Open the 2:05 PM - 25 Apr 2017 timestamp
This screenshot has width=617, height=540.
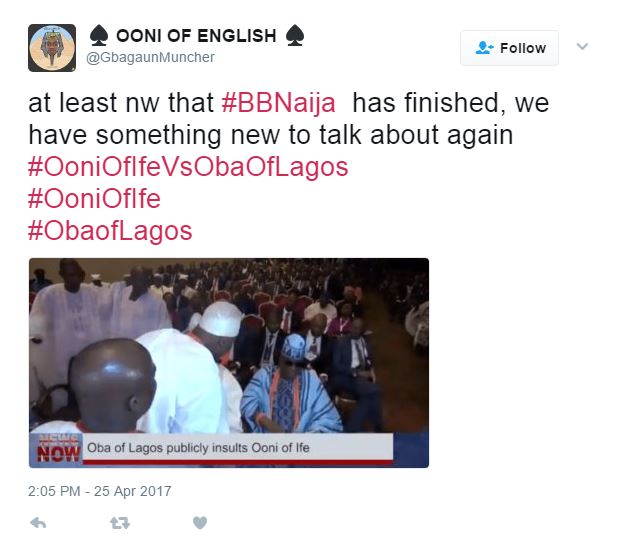(100, 491)
